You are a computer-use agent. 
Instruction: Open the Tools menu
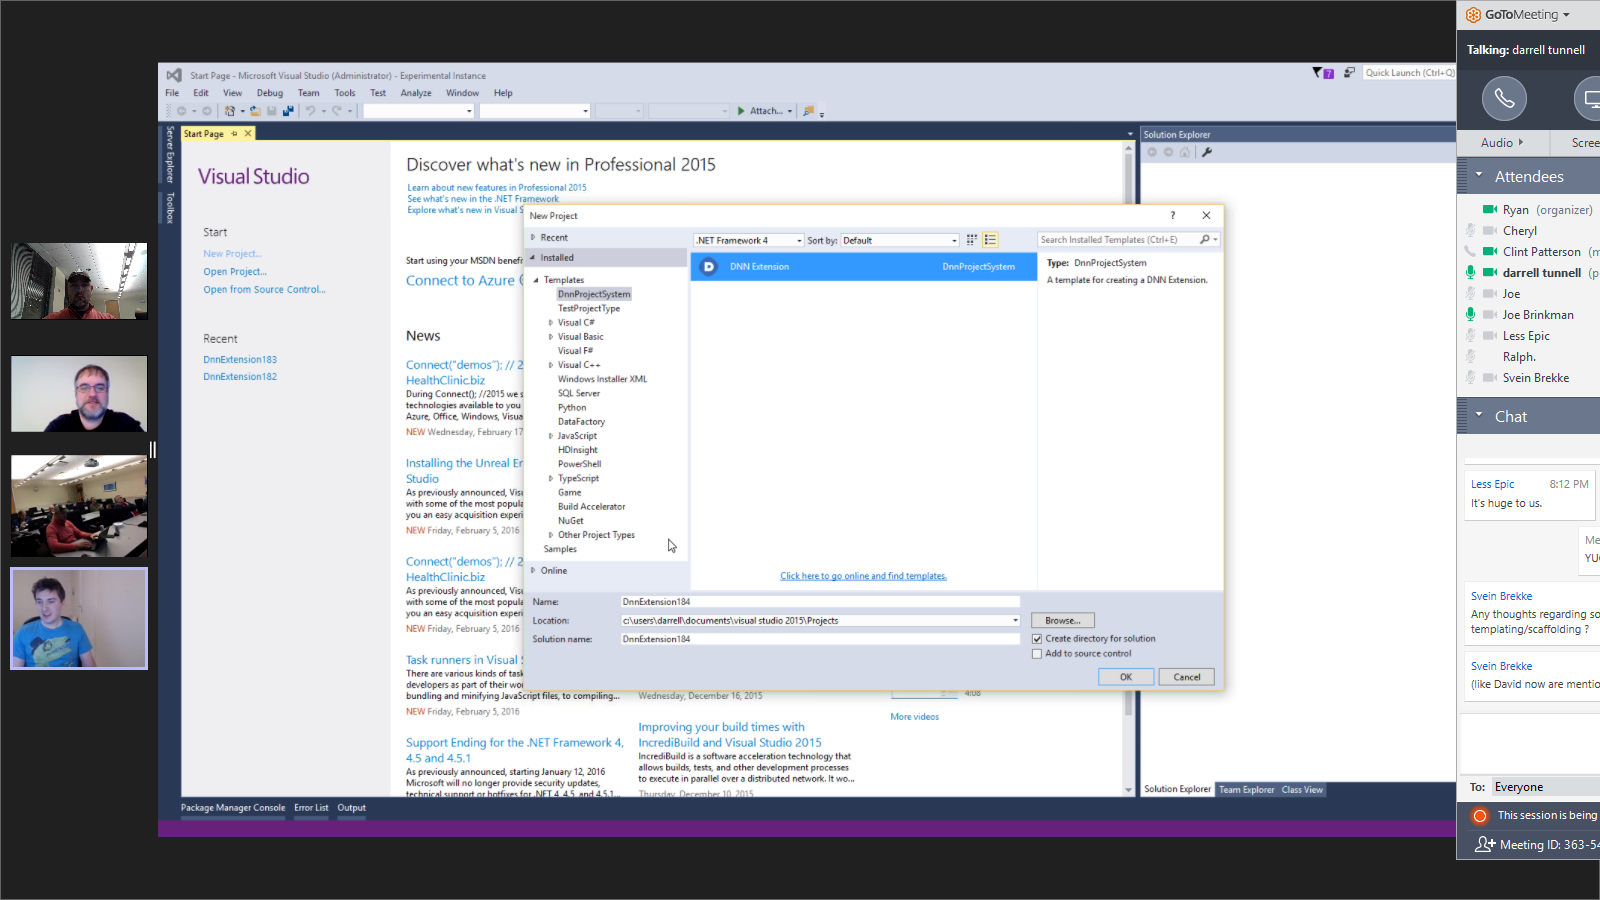tap(345, 93)
